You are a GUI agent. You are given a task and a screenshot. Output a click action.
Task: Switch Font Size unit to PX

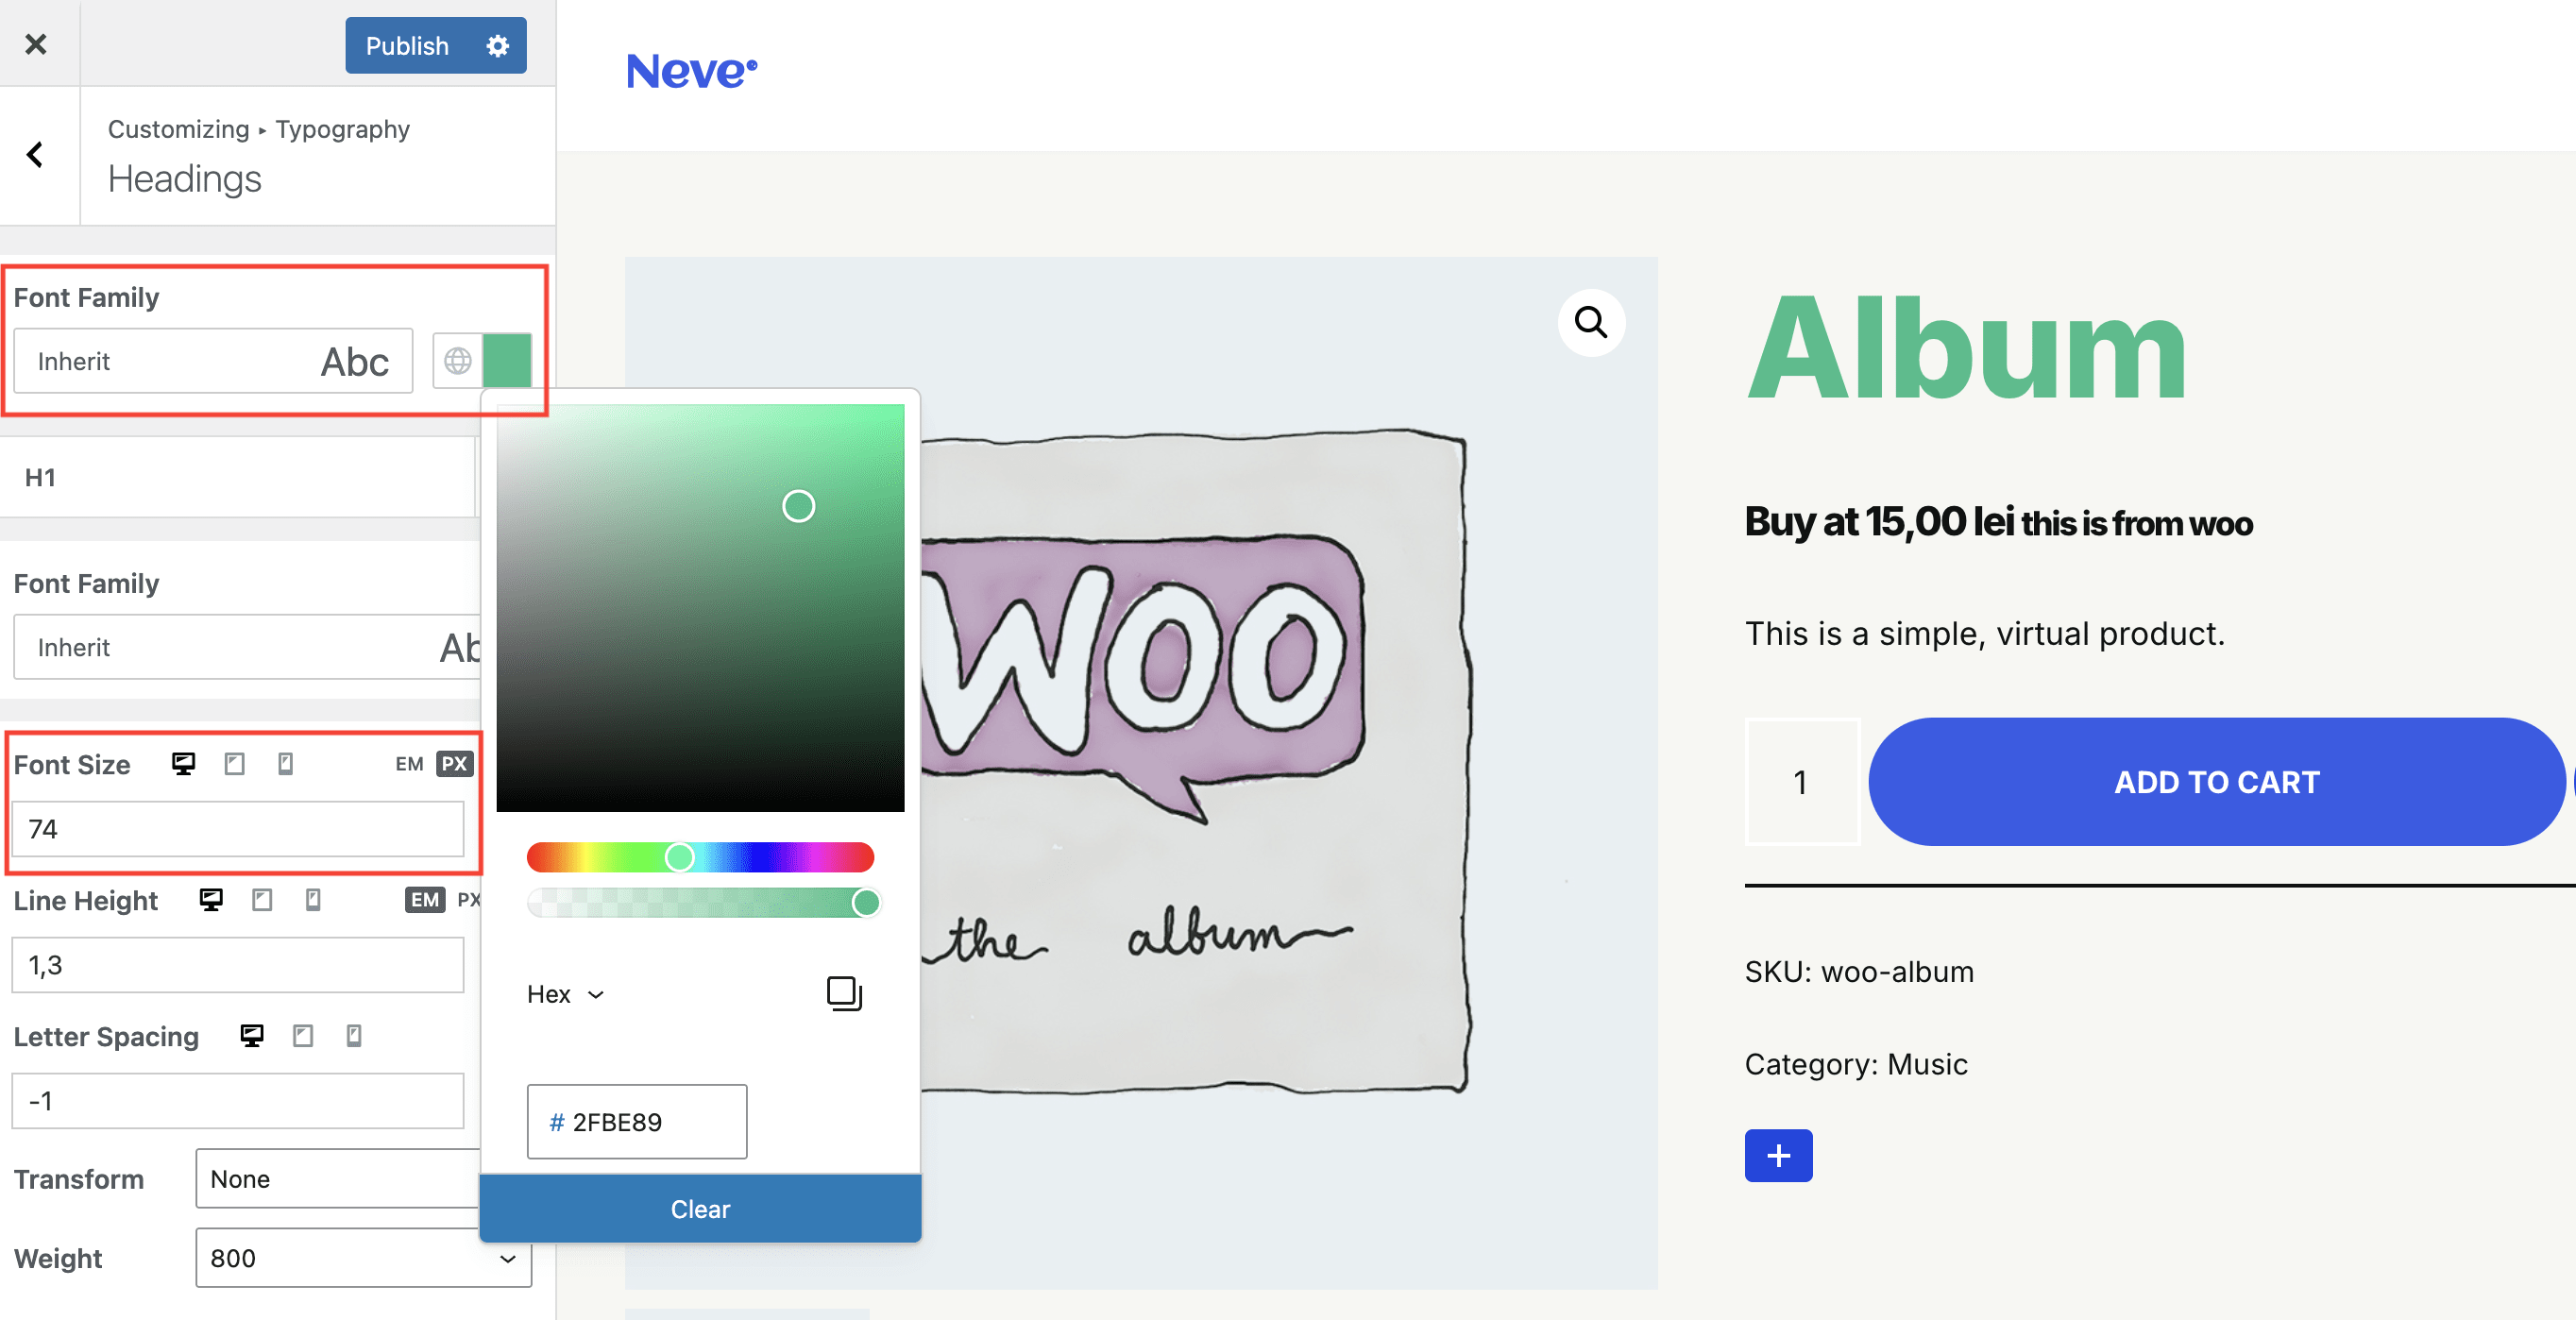[x=454, y=764]
